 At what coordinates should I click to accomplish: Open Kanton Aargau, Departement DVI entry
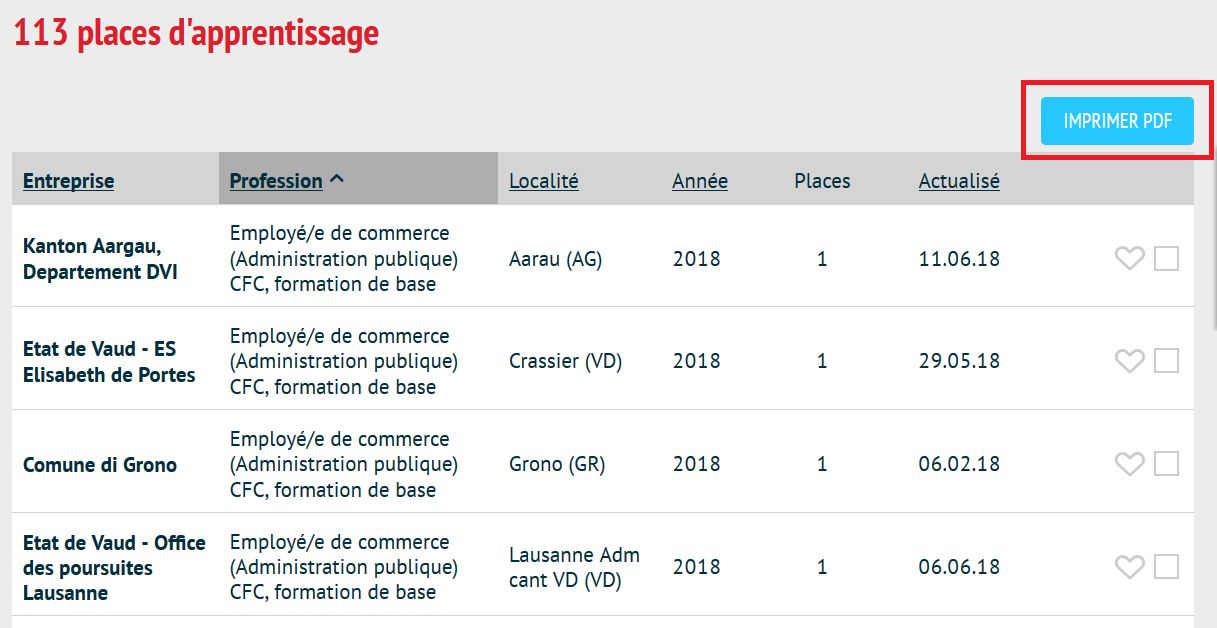[x=100, y=259]
